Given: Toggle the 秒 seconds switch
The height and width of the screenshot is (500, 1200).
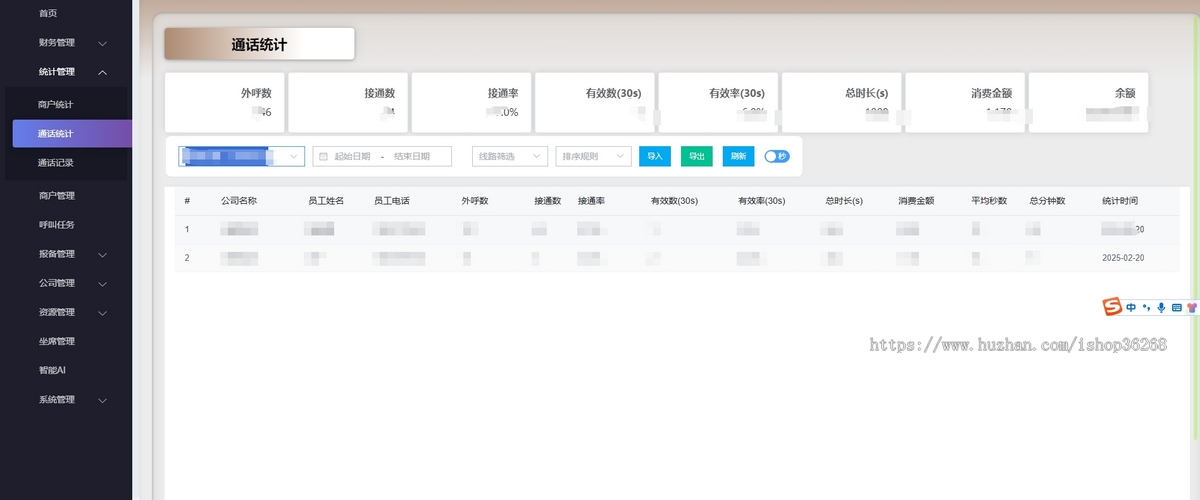Looking at the screenshot, I should tap(776, 156).
